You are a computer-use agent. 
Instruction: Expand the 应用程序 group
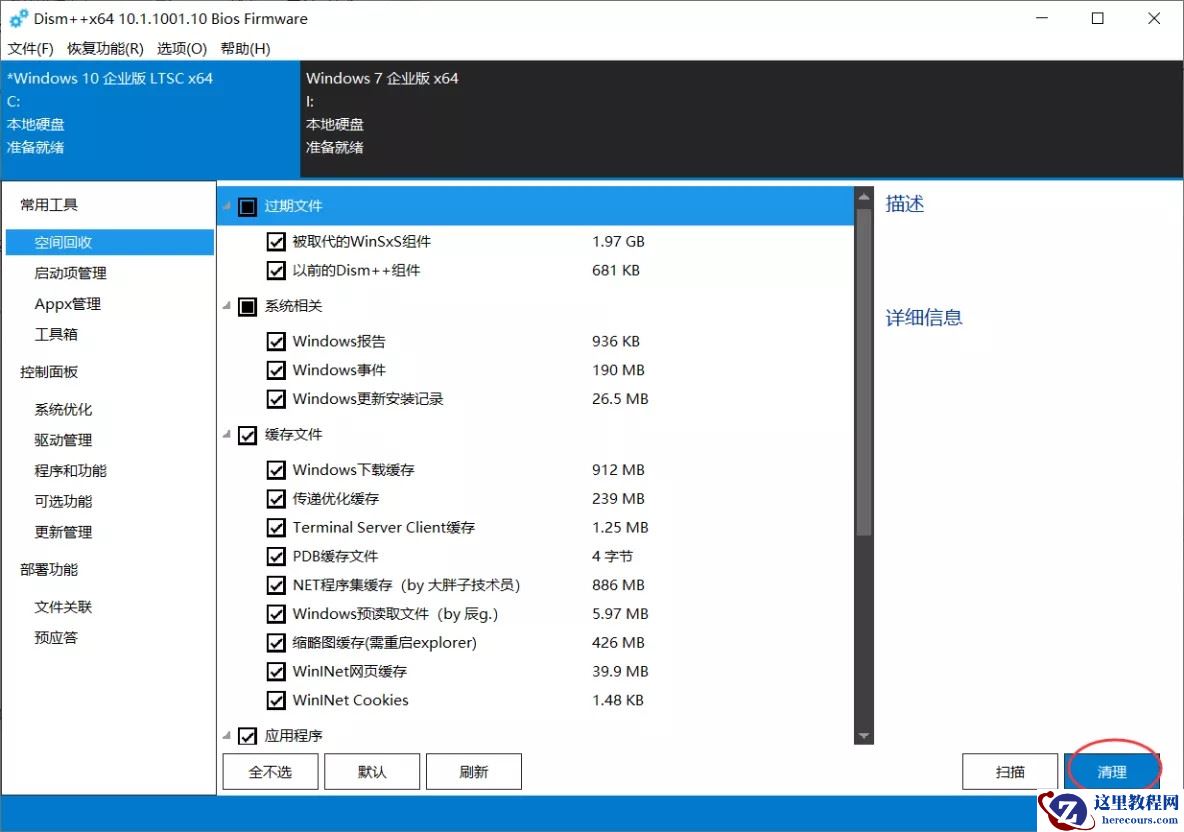tap(226, 735)
